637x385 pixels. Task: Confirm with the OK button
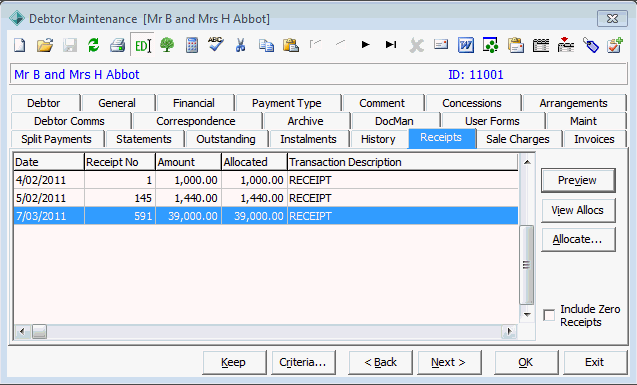click(526, 362)
